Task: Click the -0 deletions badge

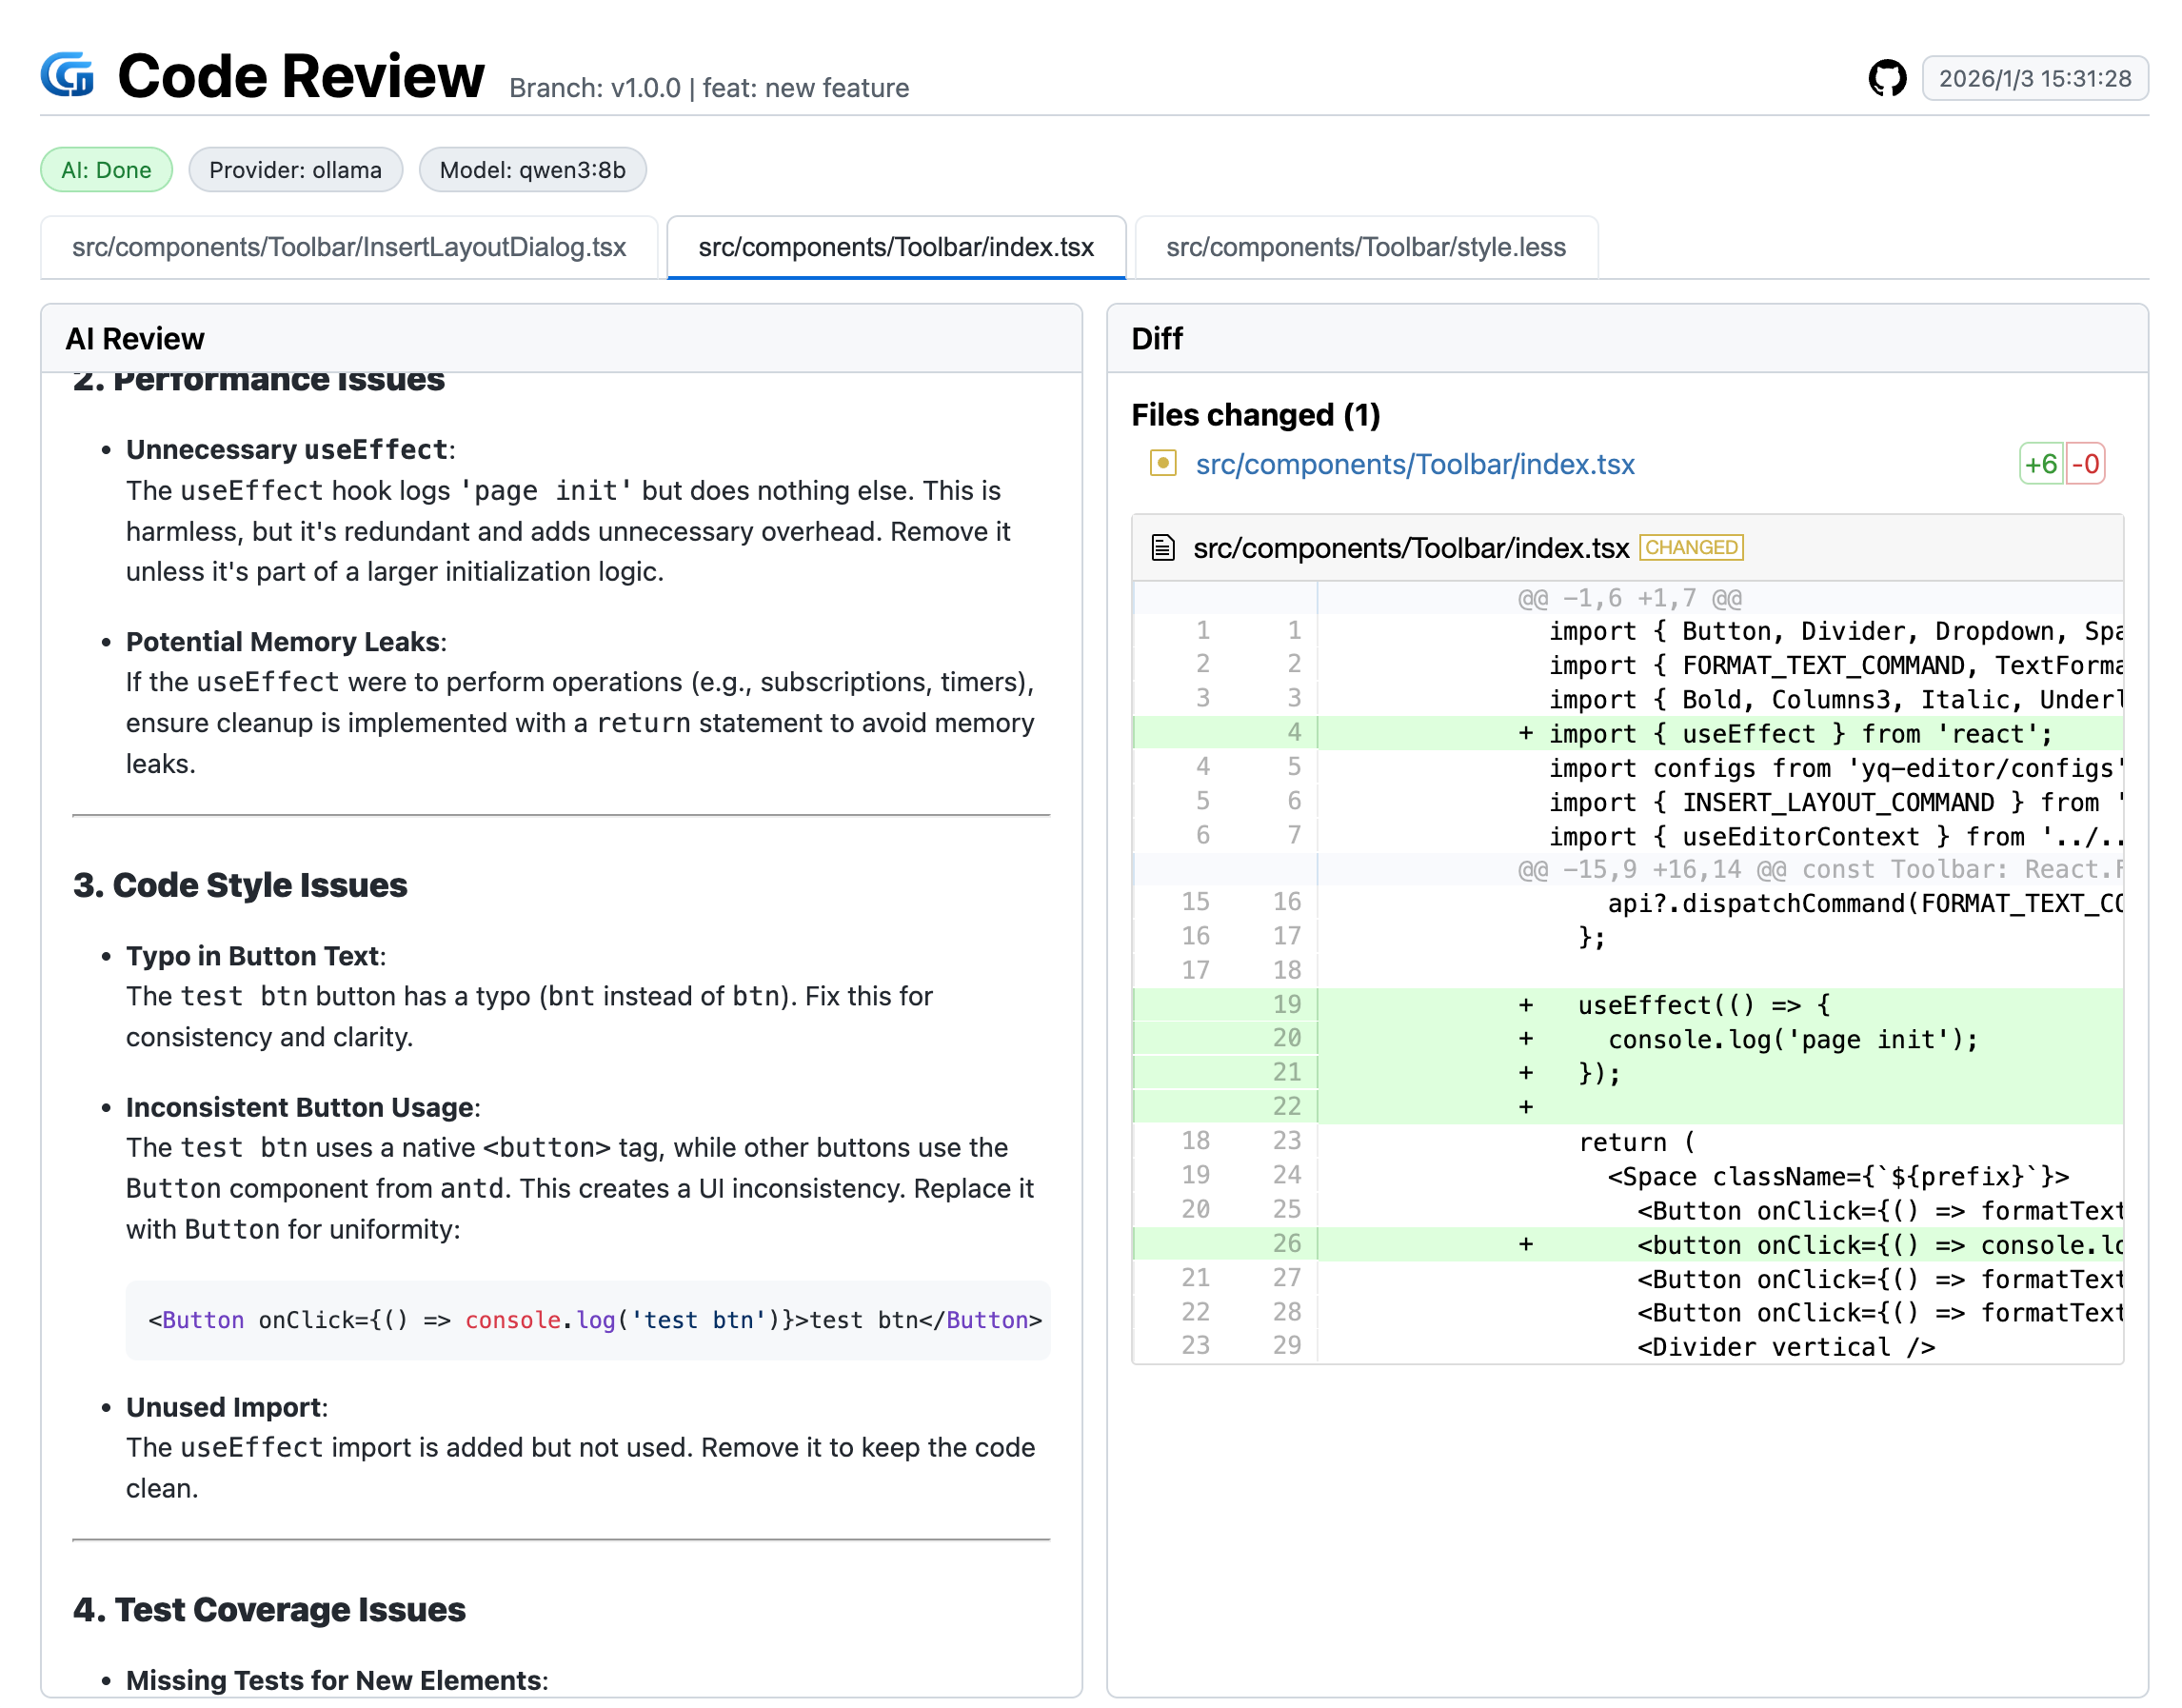Action: (2084, 464)
